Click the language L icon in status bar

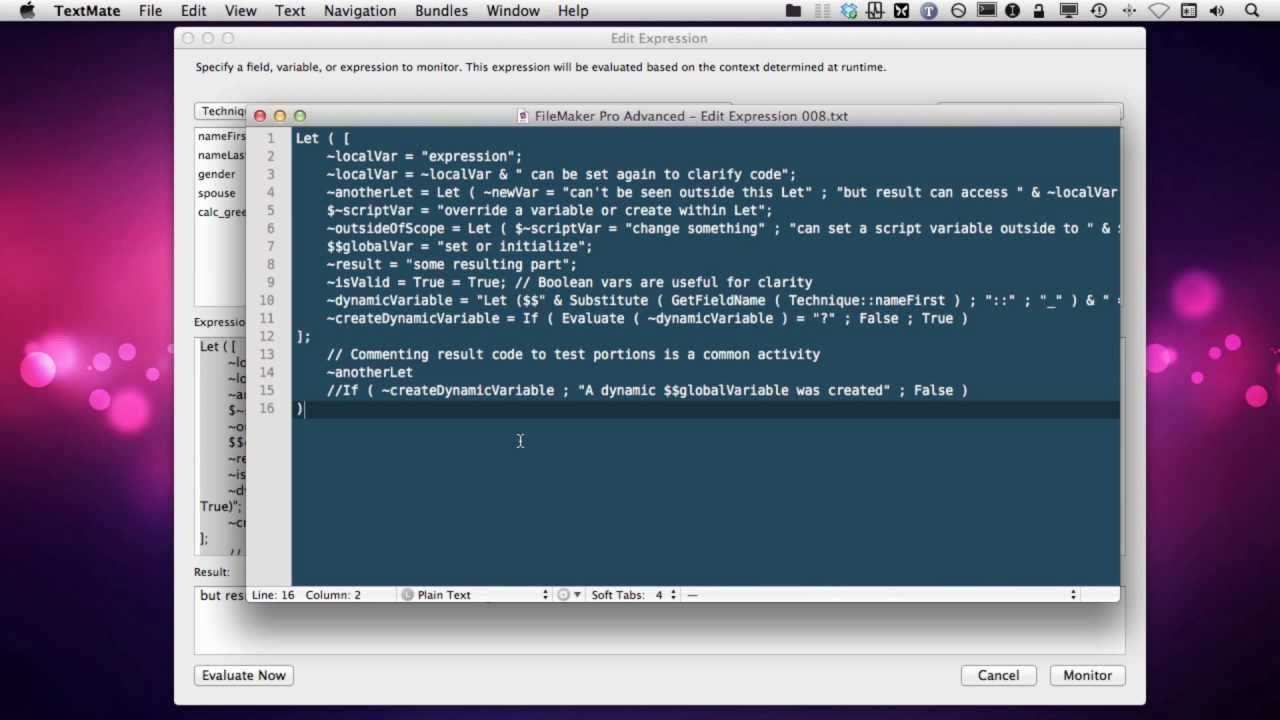pyautogui.click(x=407, y=595)
